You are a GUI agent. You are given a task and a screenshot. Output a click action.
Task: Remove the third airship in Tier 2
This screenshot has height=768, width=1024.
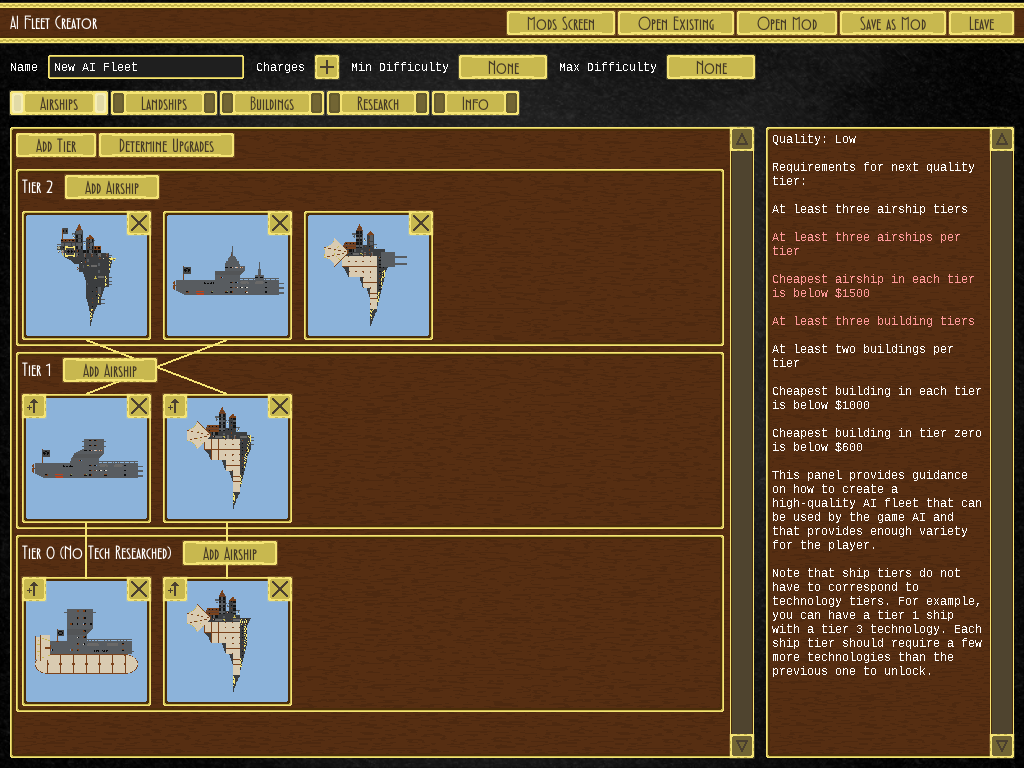pyautogui.click(x=420, y=223)
